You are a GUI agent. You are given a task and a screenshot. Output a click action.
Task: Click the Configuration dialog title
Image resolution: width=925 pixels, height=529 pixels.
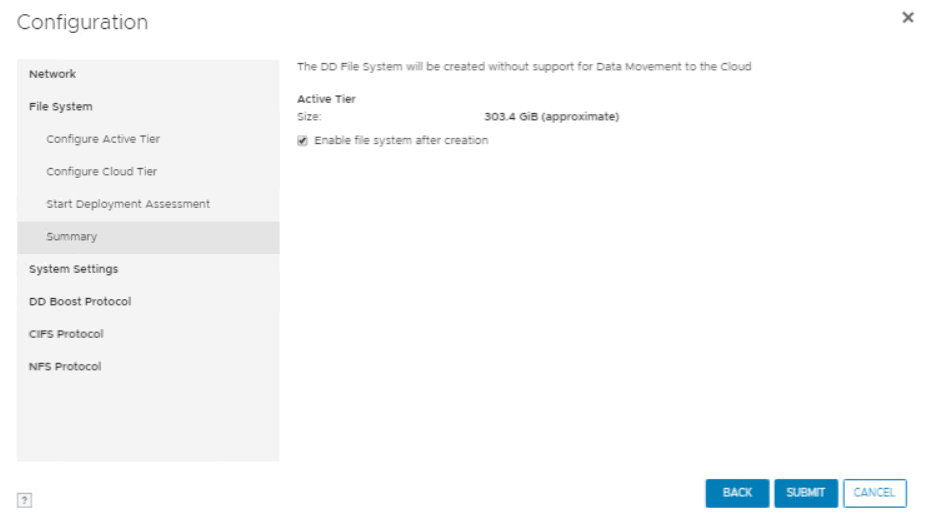(82, 22)
